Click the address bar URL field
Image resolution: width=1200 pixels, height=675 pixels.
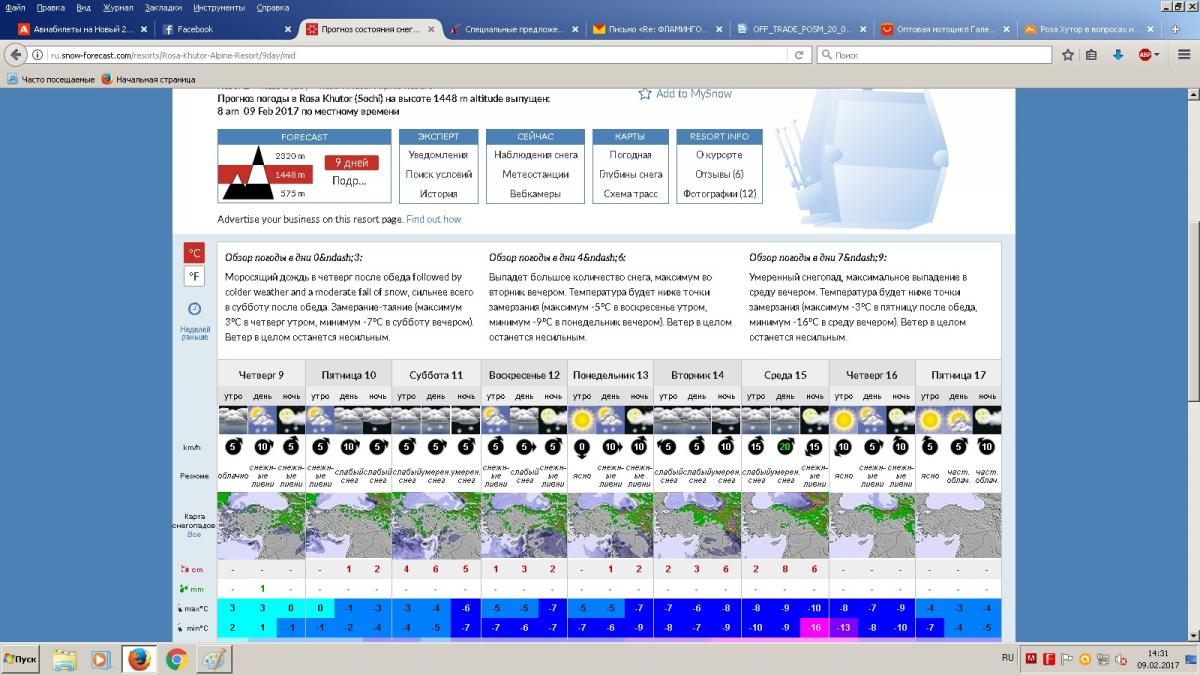420,55
